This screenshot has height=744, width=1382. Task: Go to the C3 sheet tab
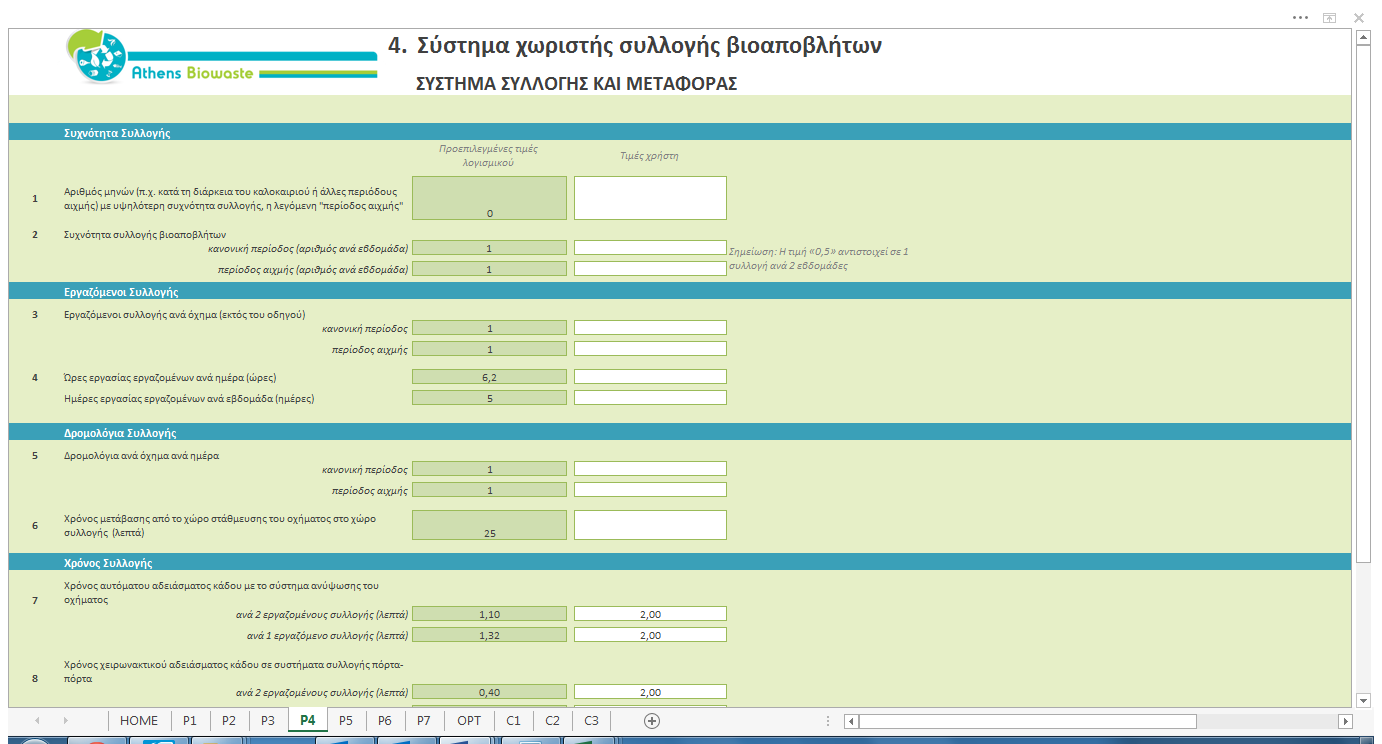[x=591, y=720]
